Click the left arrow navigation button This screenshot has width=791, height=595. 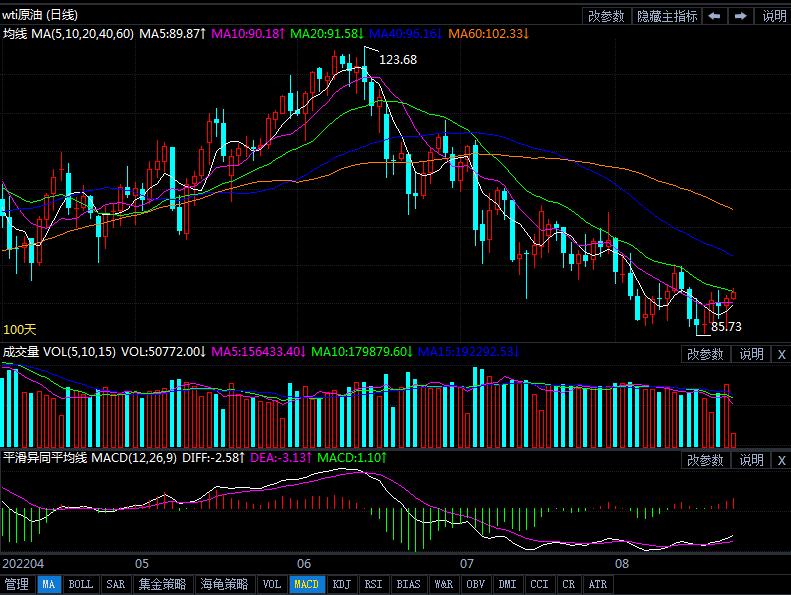point(715,16)
